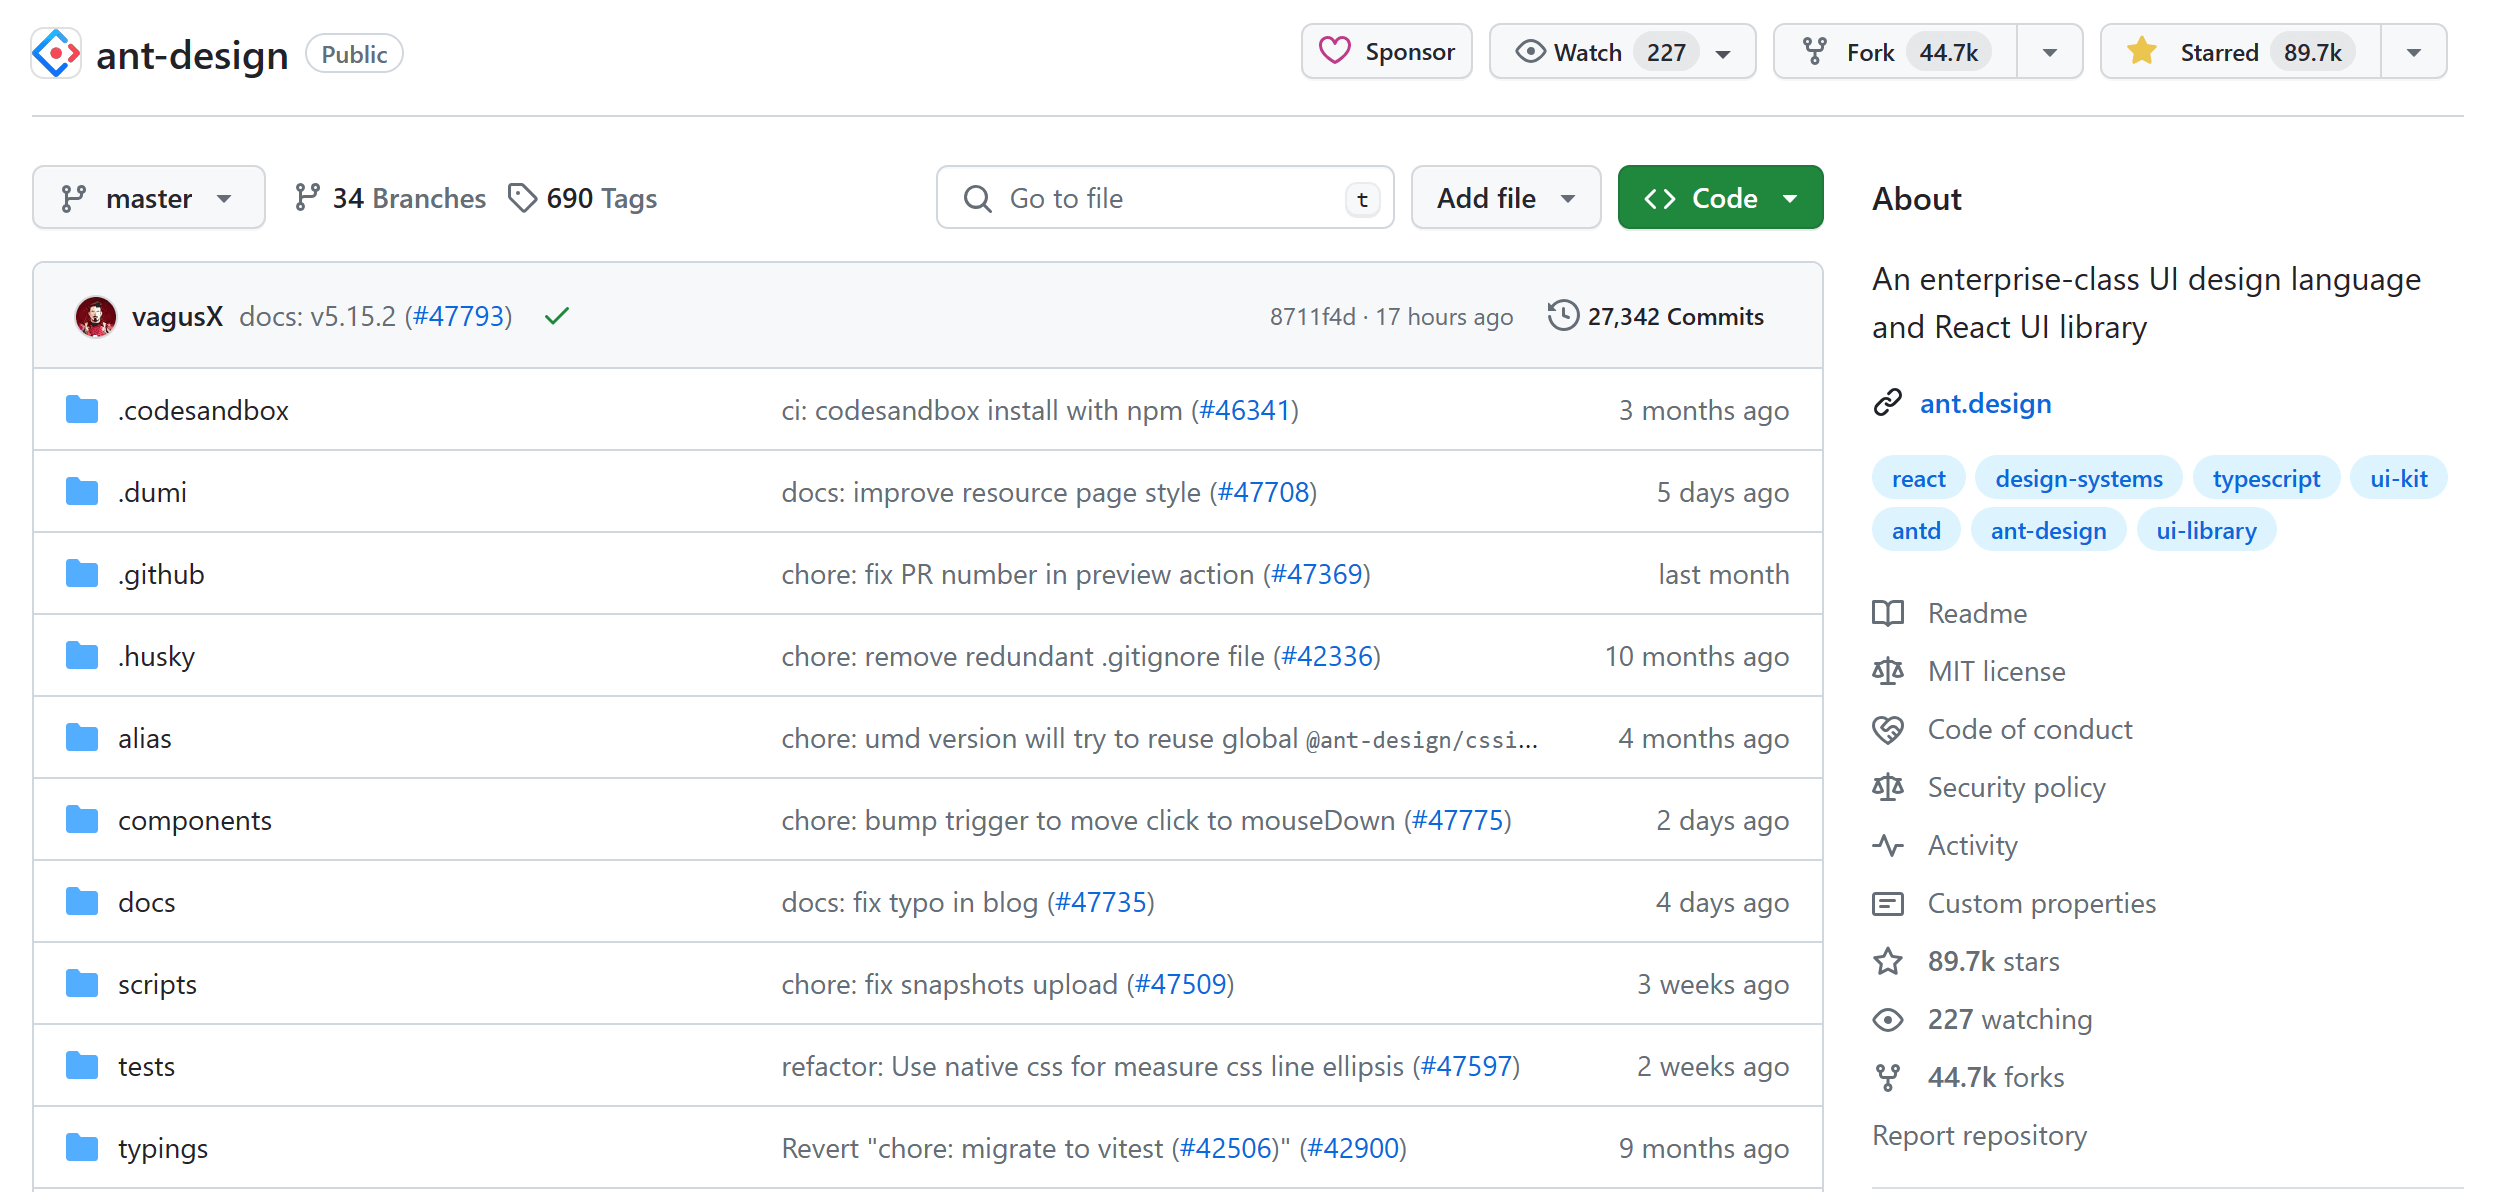Click vagusX avatar thumbnail
Viewport: 2494px width, 1192px height.
click(96, 317)
